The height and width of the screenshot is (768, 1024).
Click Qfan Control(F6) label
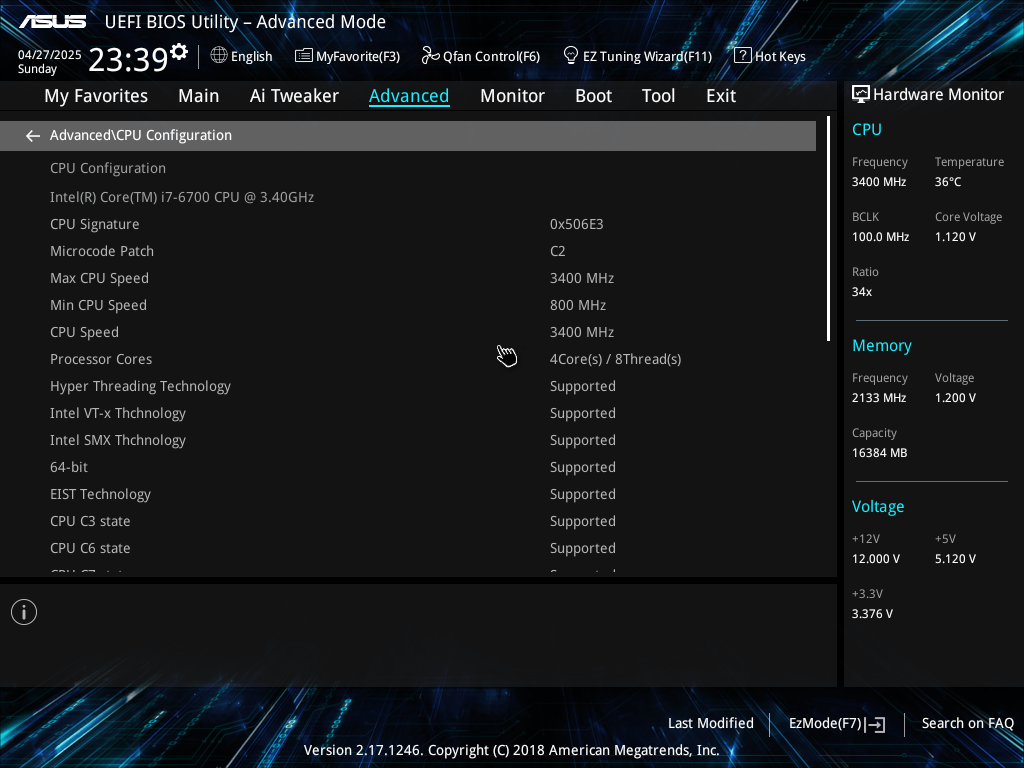click(491, 57)
